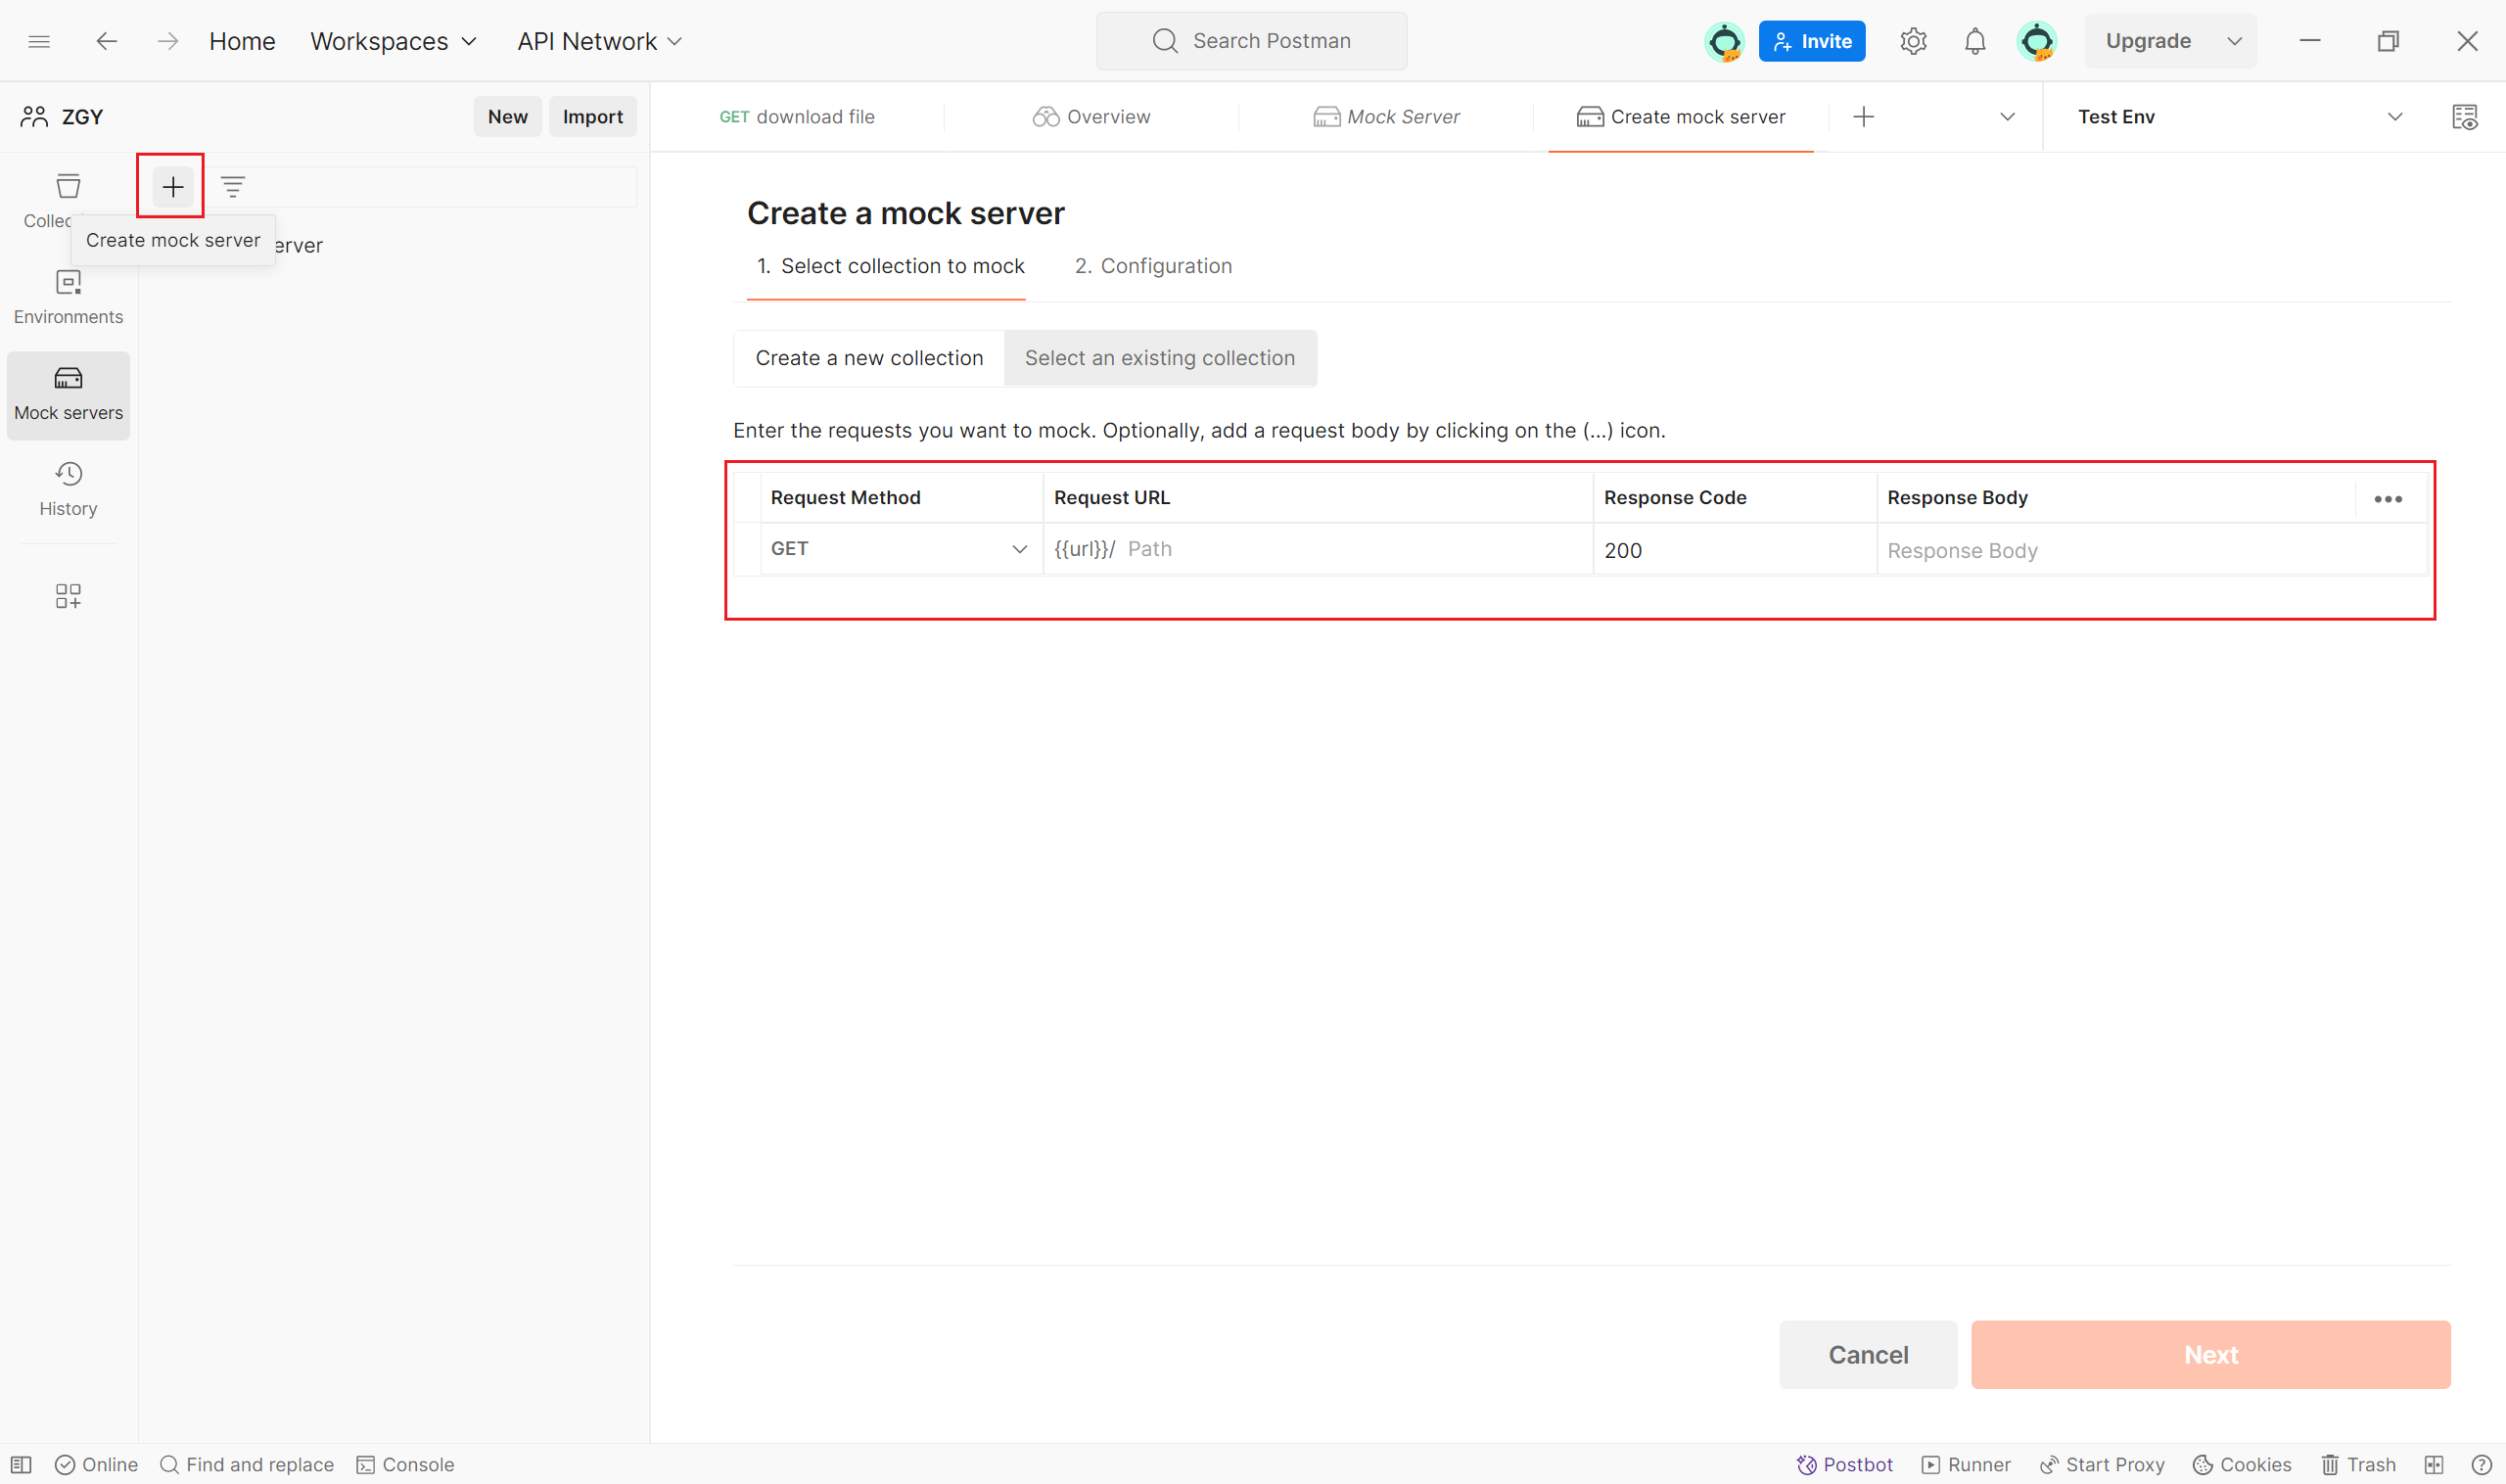
Task: Click the Home link
Action: point(242,41)
